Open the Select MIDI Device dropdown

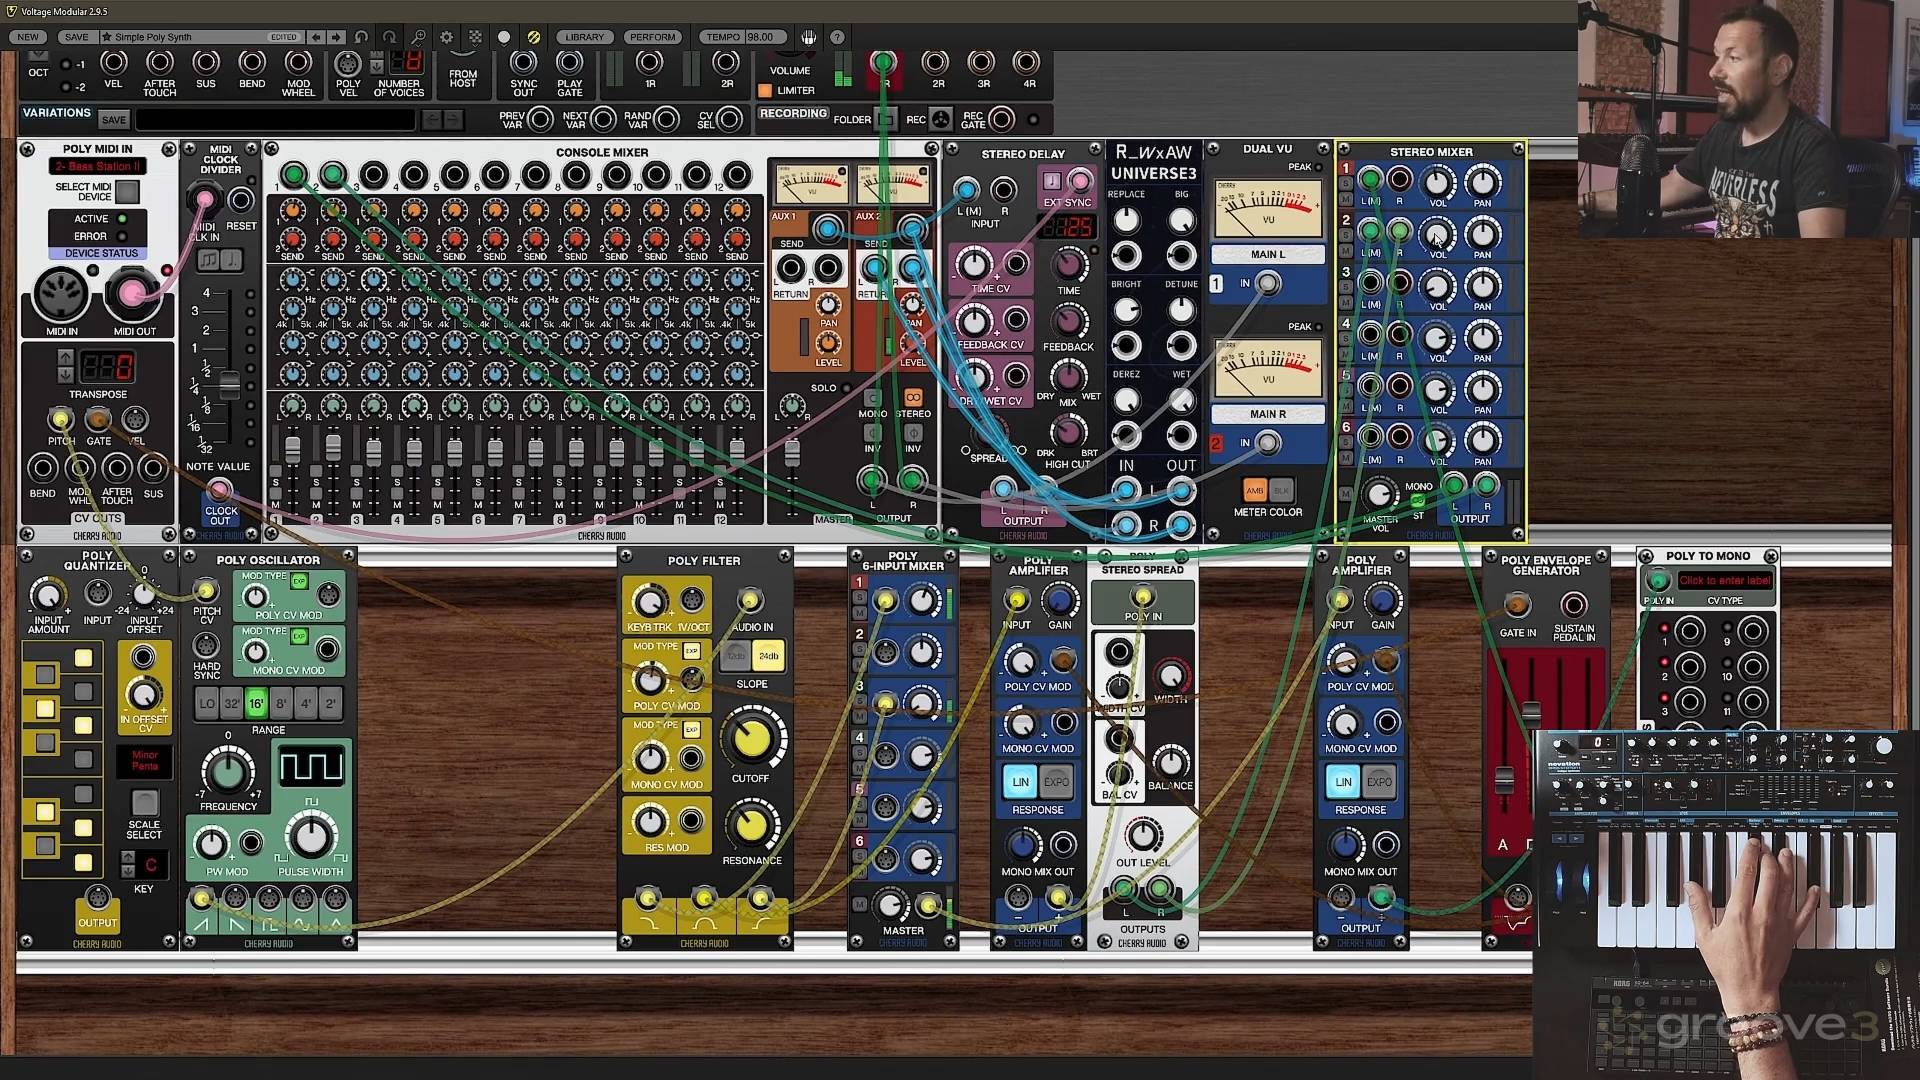point(127,190)
